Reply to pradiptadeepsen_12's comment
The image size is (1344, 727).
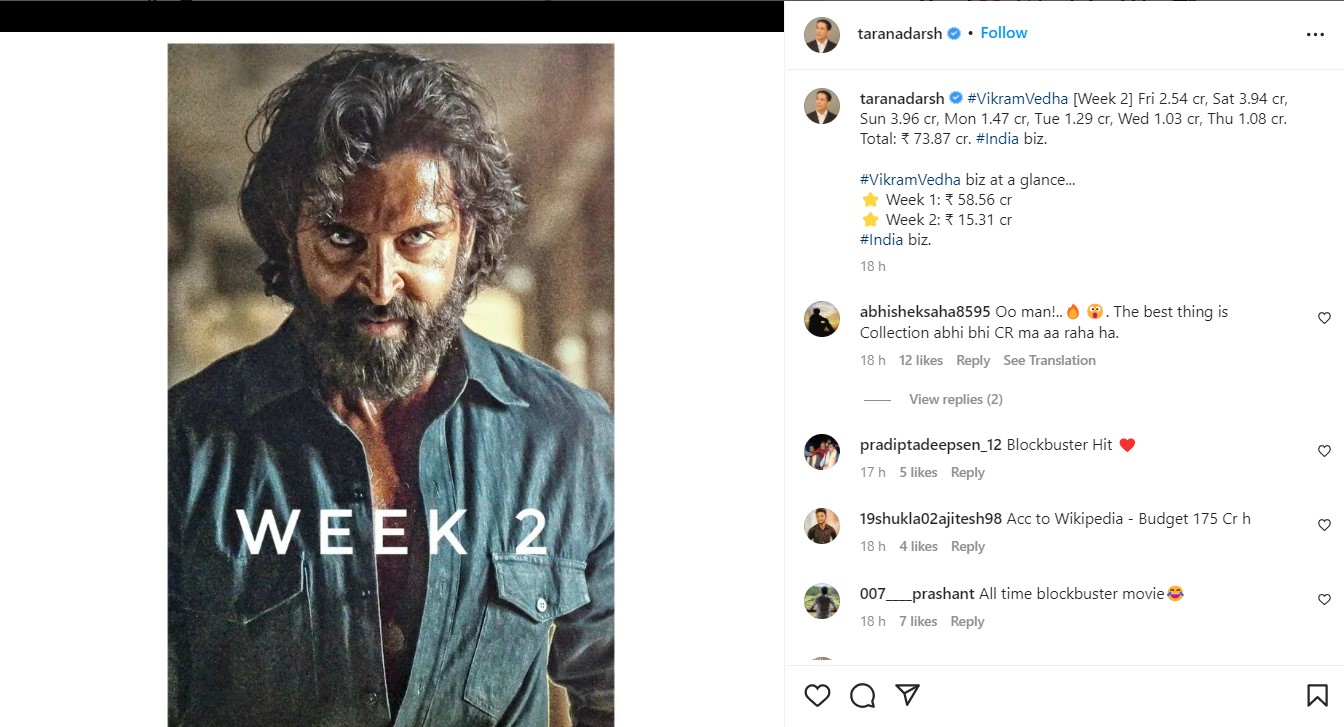967,472
